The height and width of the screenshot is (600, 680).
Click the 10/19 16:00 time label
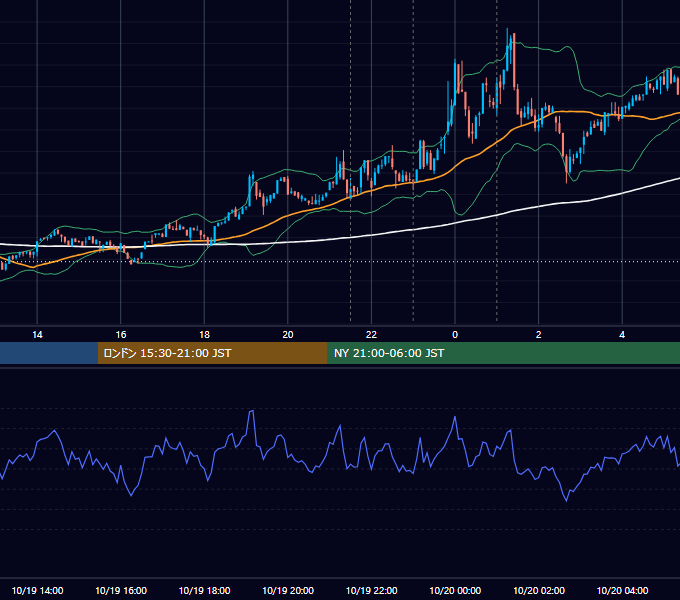coord(121,590)
